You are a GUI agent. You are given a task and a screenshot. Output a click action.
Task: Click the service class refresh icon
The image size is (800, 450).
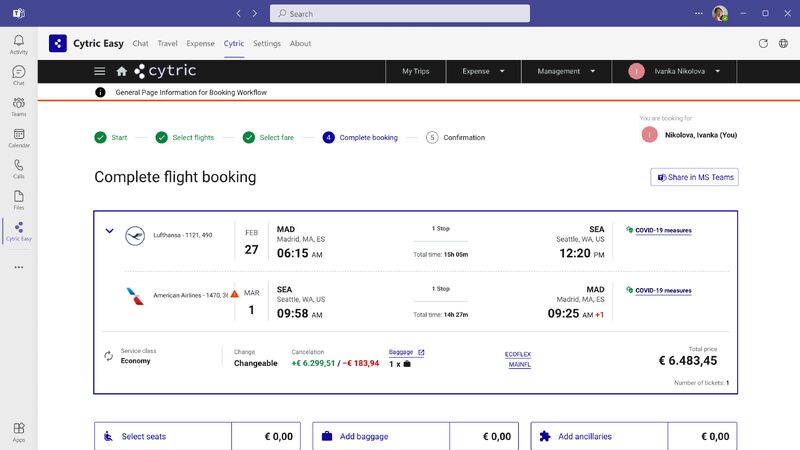108,356
